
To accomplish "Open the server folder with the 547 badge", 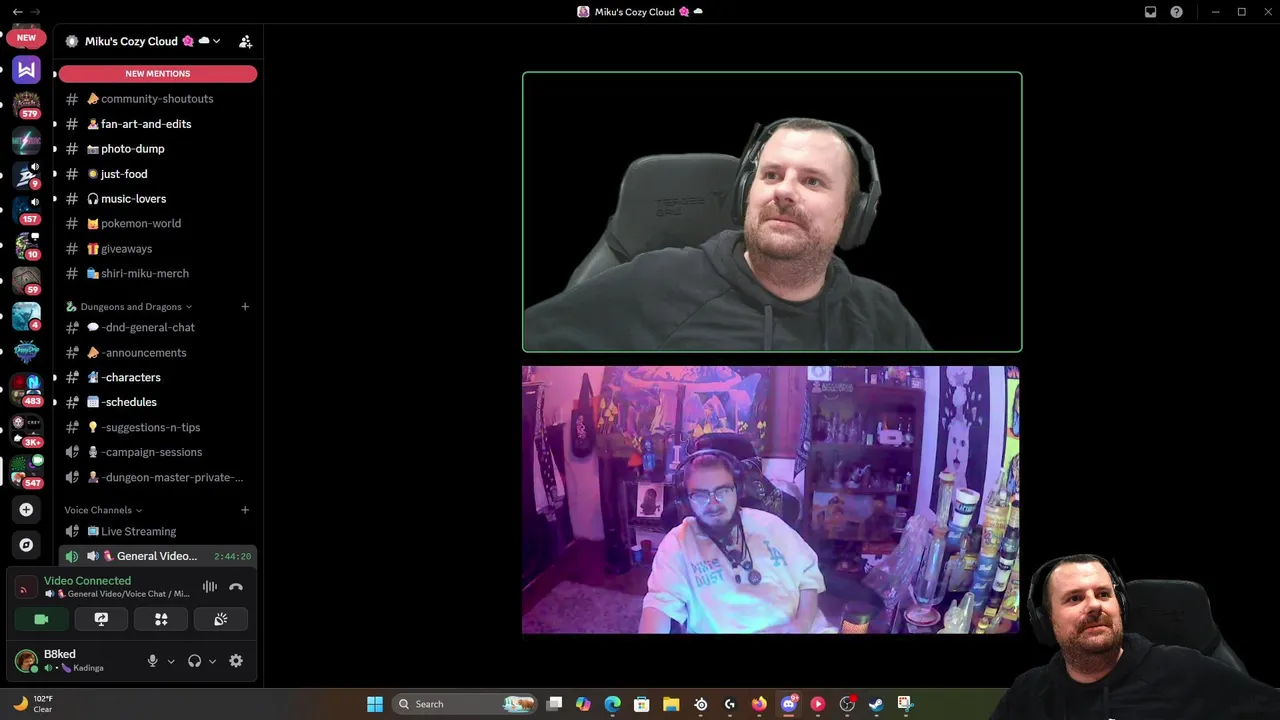I will (x=26, y=470).
